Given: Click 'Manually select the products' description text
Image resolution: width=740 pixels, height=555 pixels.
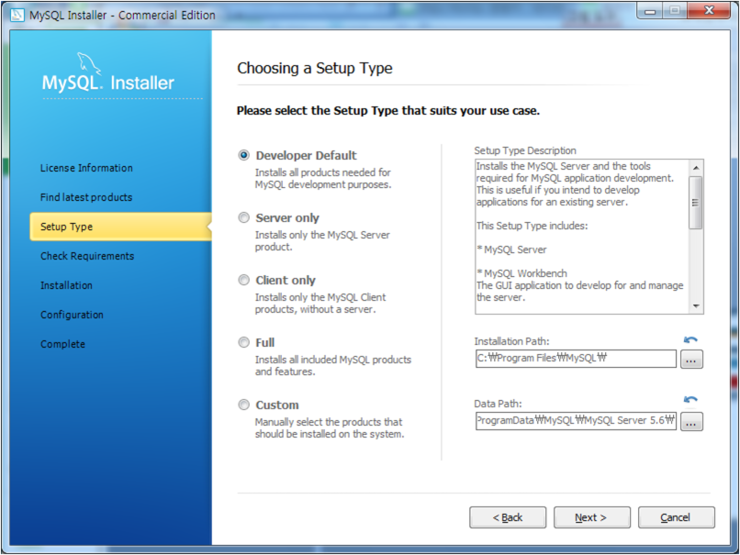Looking at the screenshot, I should 329,428.
